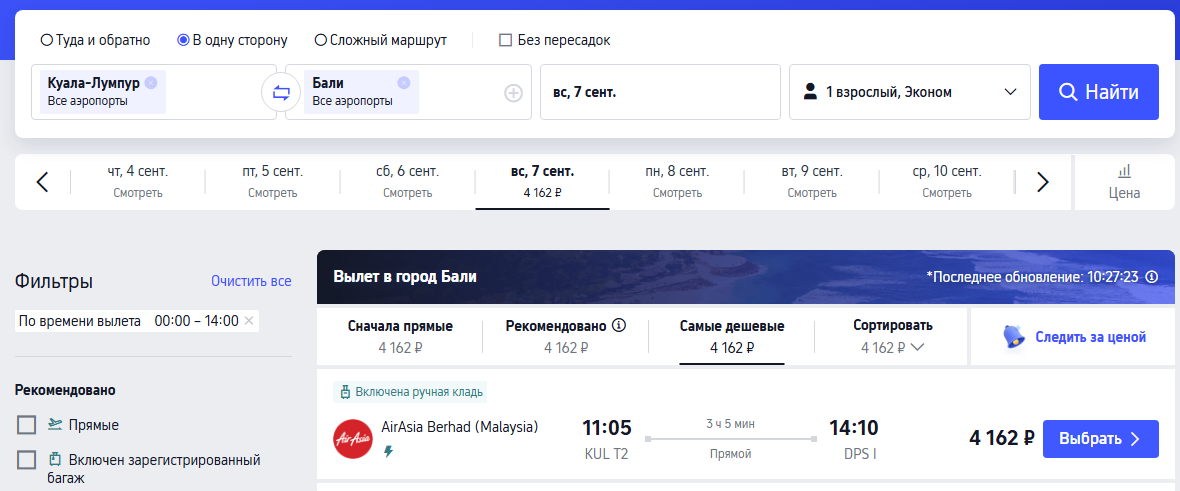Add another destination with plus icon

click(513, 93)
